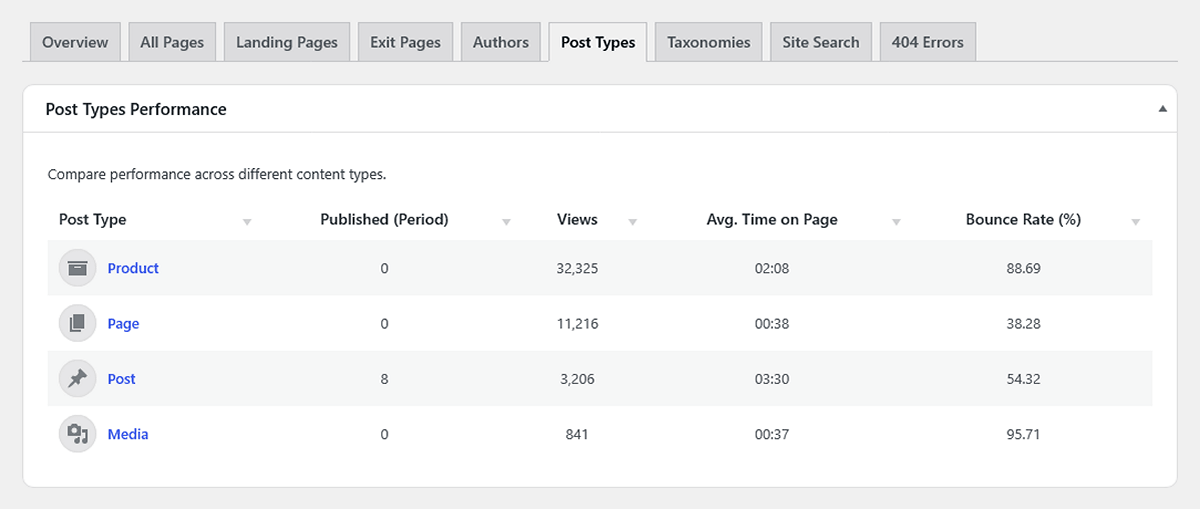Select the Exit Pages tab
This screenshot has height=509, width=1200.
coord(405,42)
